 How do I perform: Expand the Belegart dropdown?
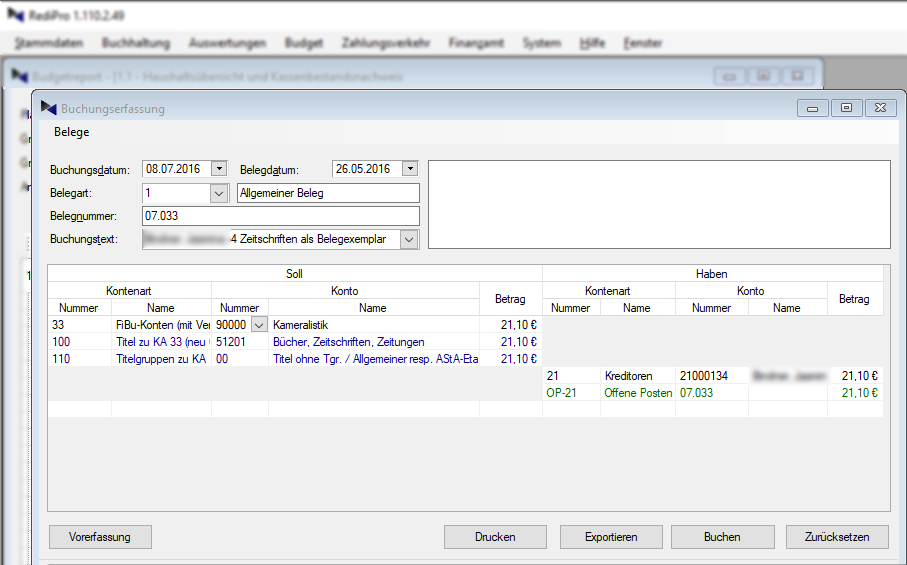219,193
